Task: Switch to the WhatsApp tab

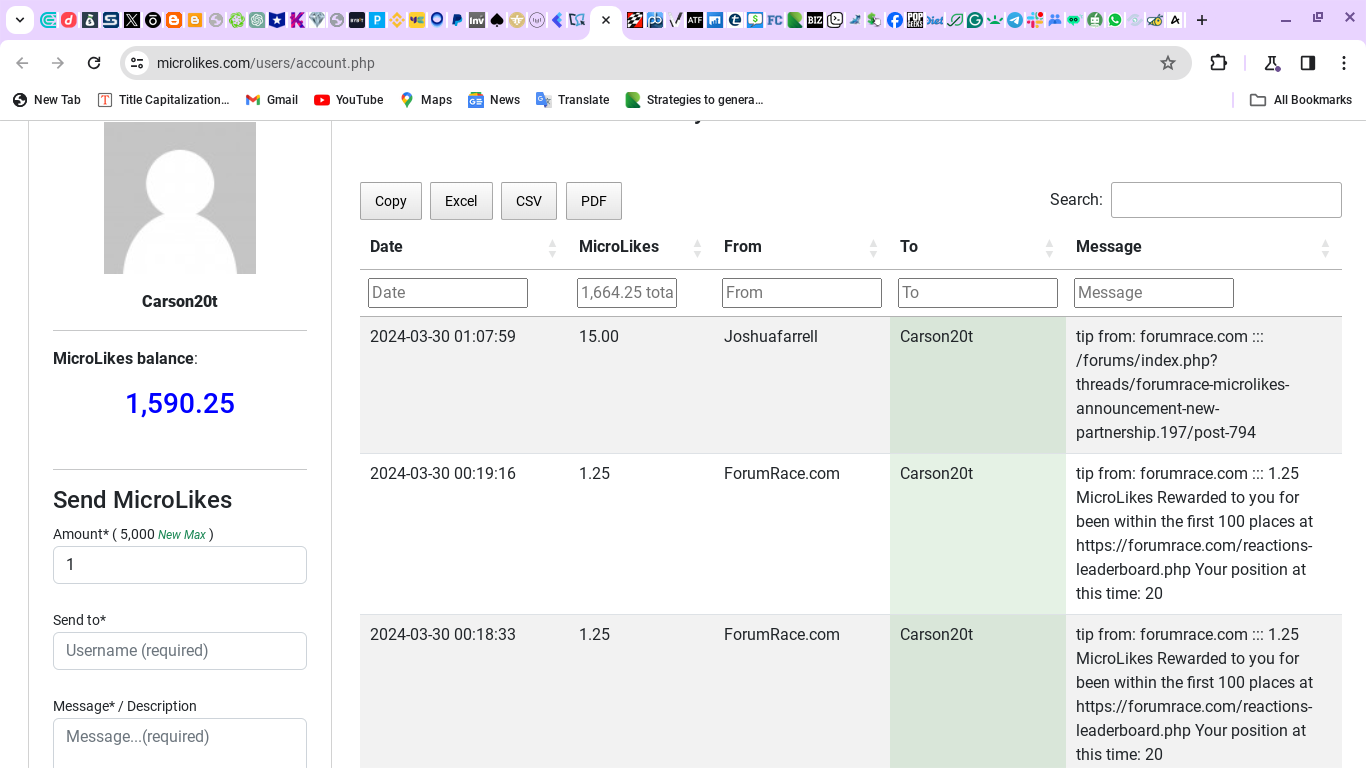Action: (1115, 20)
